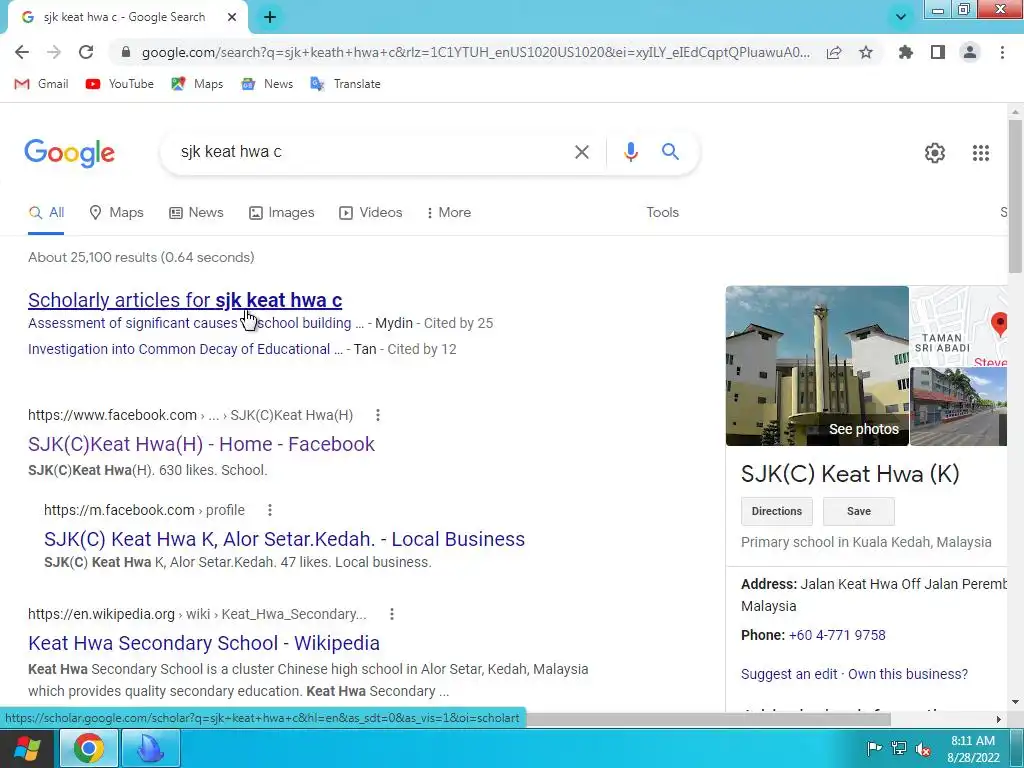
Task: Open the taskbar clock 8:11 AM
Action: pyautogui.click(x=972, y=749)
